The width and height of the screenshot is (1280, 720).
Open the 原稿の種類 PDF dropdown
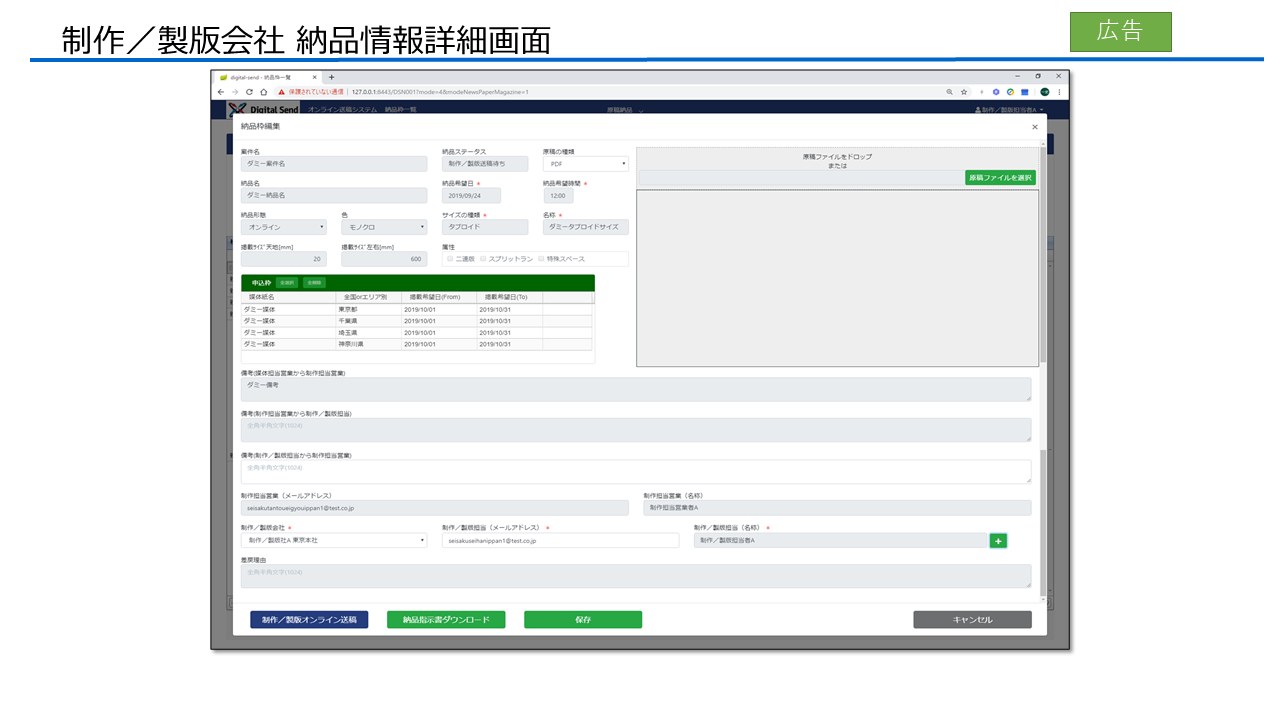(585, 164)
